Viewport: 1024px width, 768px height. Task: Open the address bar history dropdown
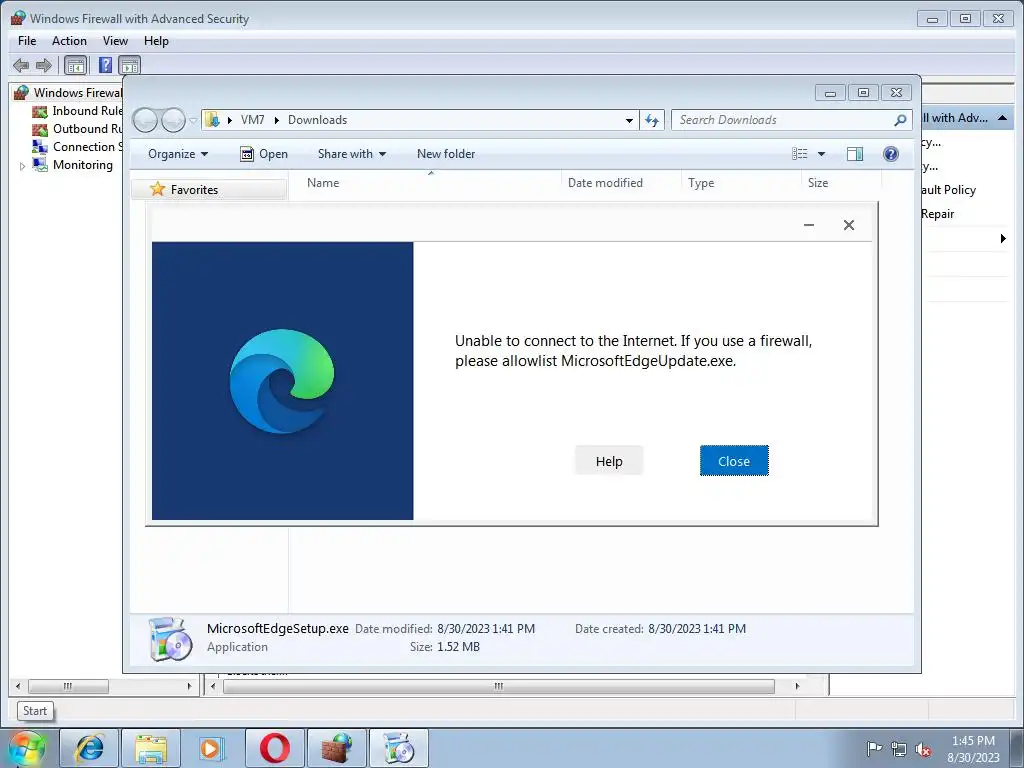point(629,120)
